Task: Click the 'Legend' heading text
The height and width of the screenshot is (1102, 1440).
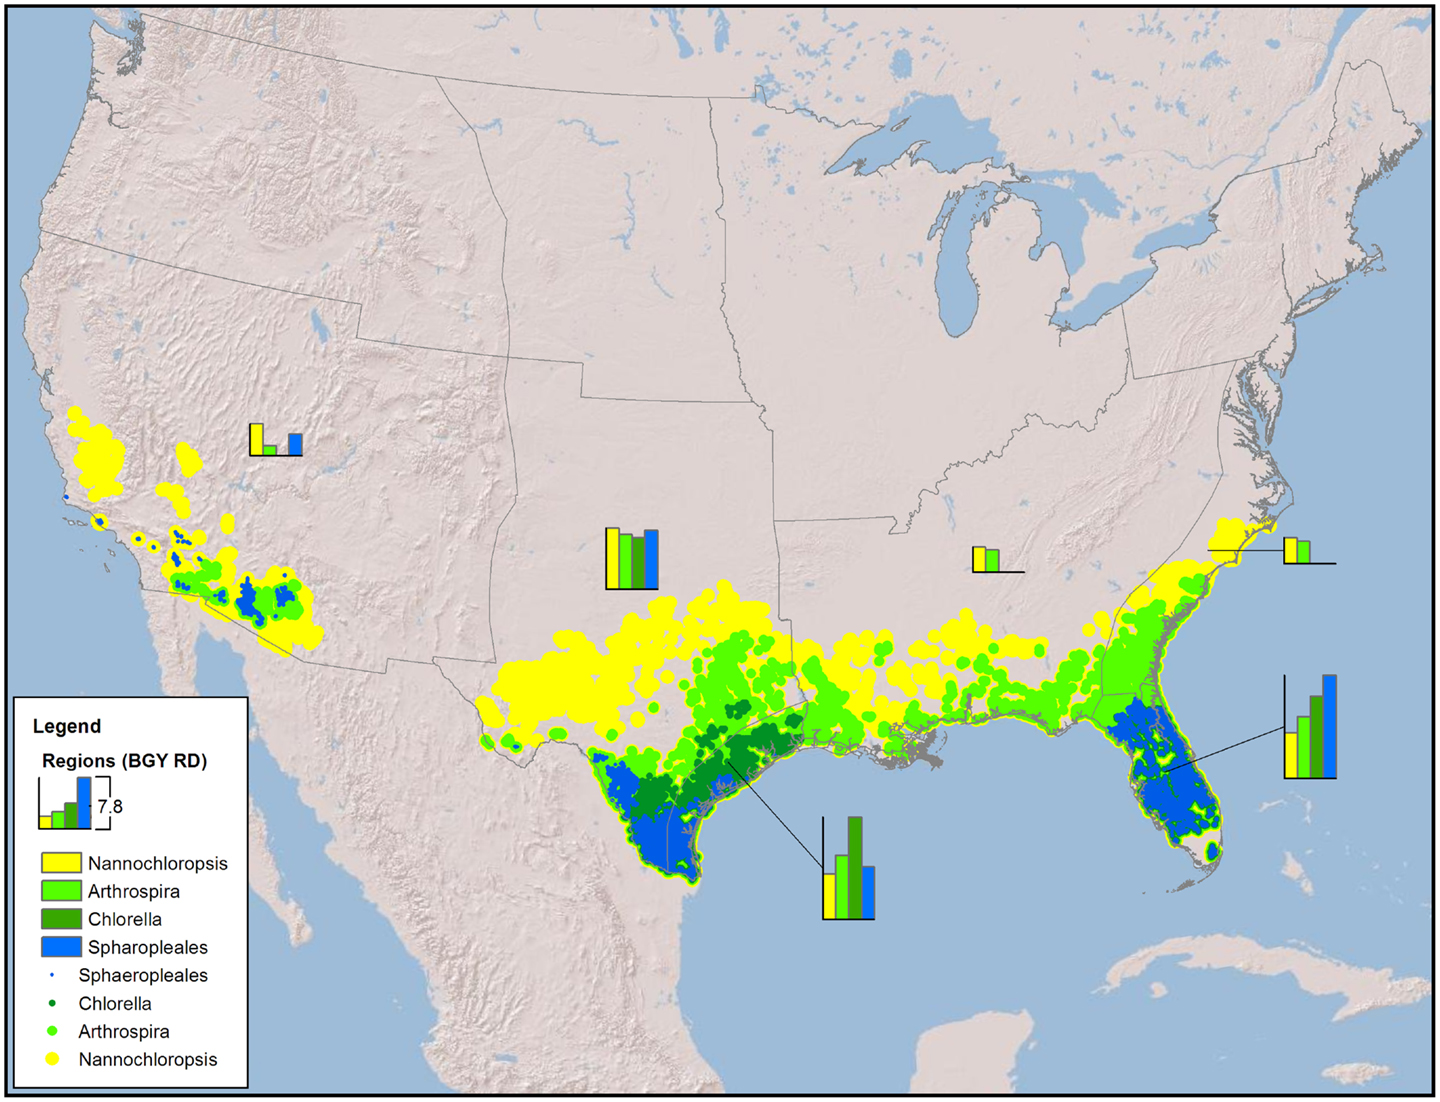Action: tap(67, 726)
